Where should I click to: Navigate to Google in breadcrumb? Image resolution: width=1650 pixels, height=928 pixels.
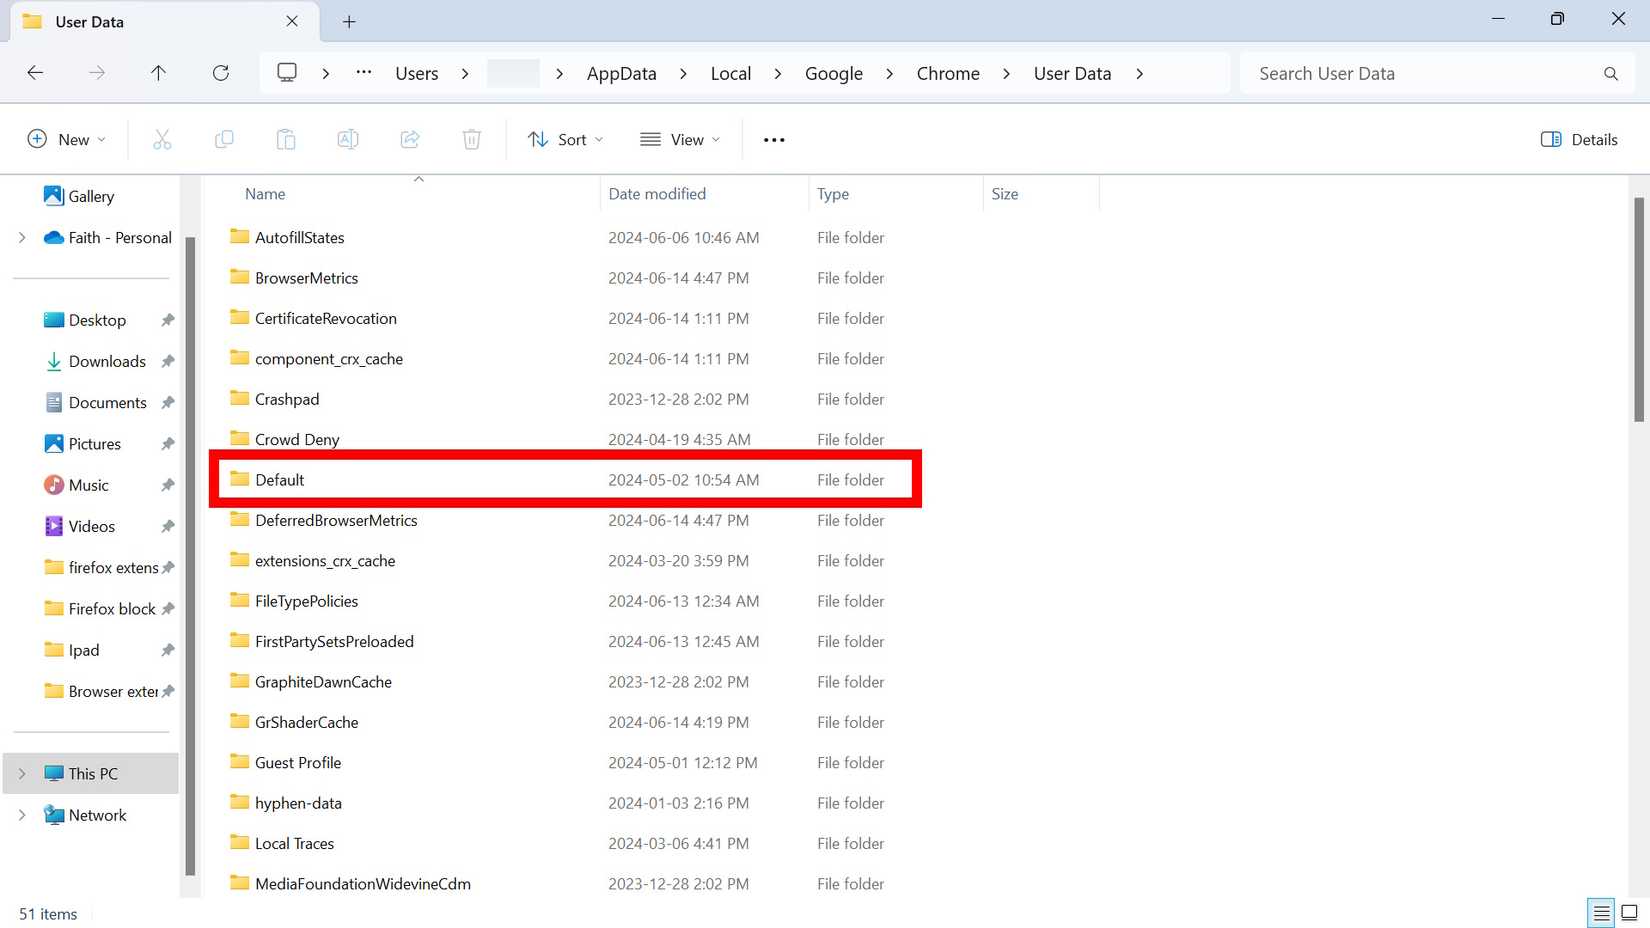(834, 74)
